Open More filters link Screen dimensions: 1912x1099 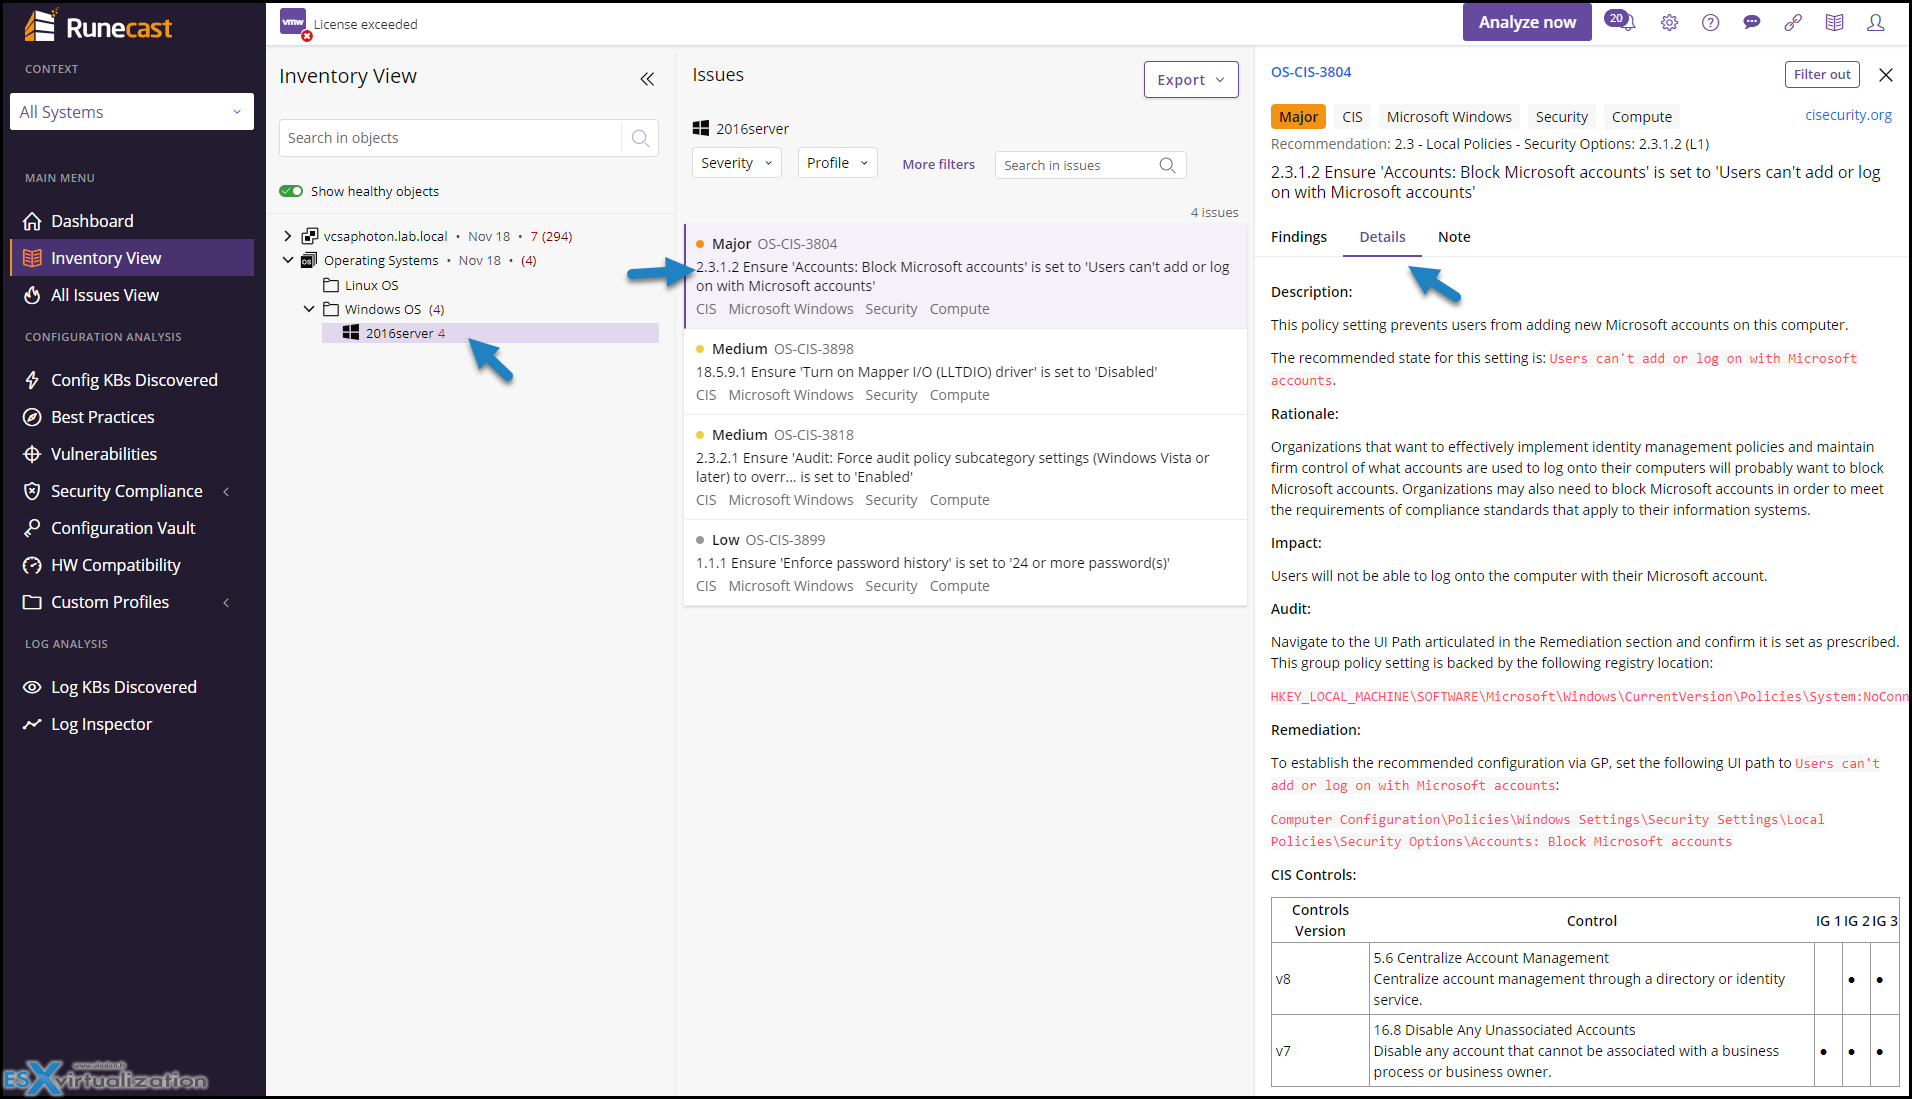pyautogui.click(x=938, y=164)
